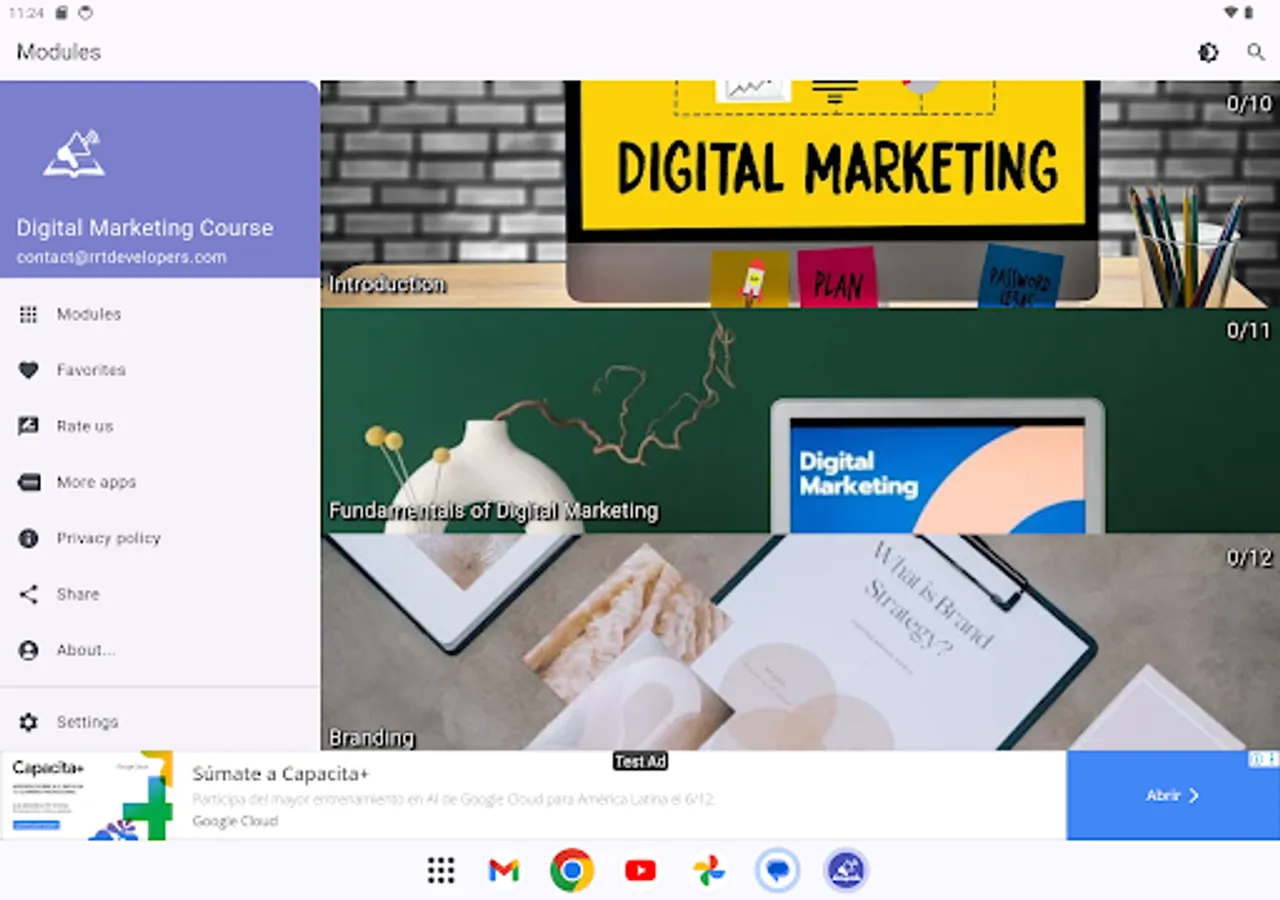Select the Modules header title
This screenshot has width=1280, height=900.
click(57, 51)
